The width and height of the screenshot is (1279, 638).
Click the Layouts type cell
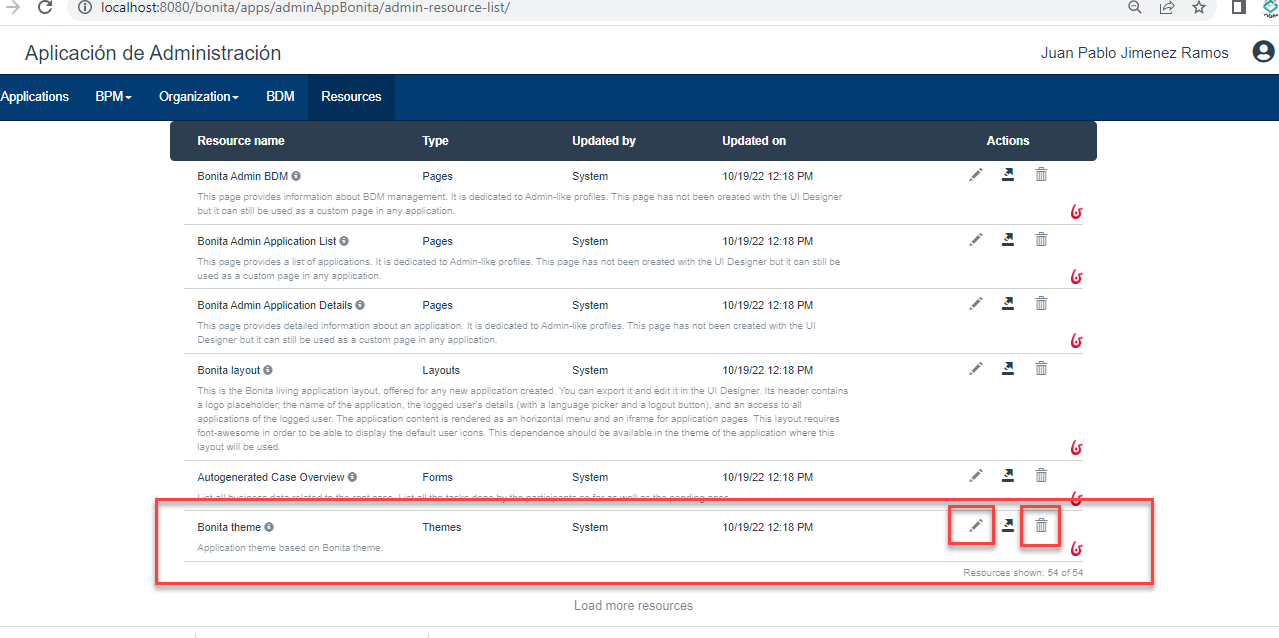click(x=441, y=370)
